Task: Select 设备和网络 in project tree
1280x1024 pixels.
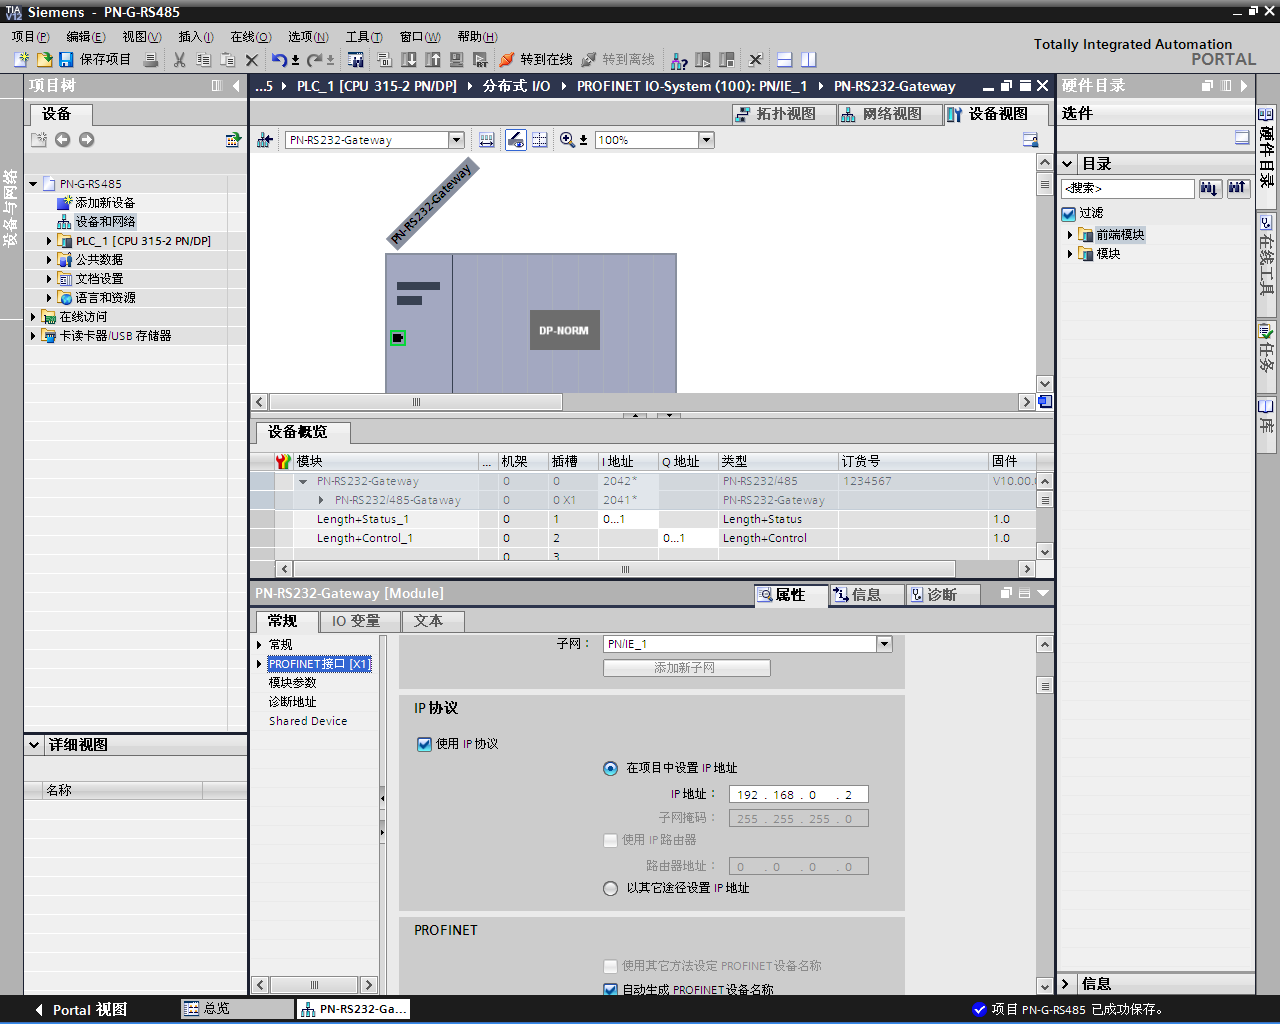Action: [105, 222]
